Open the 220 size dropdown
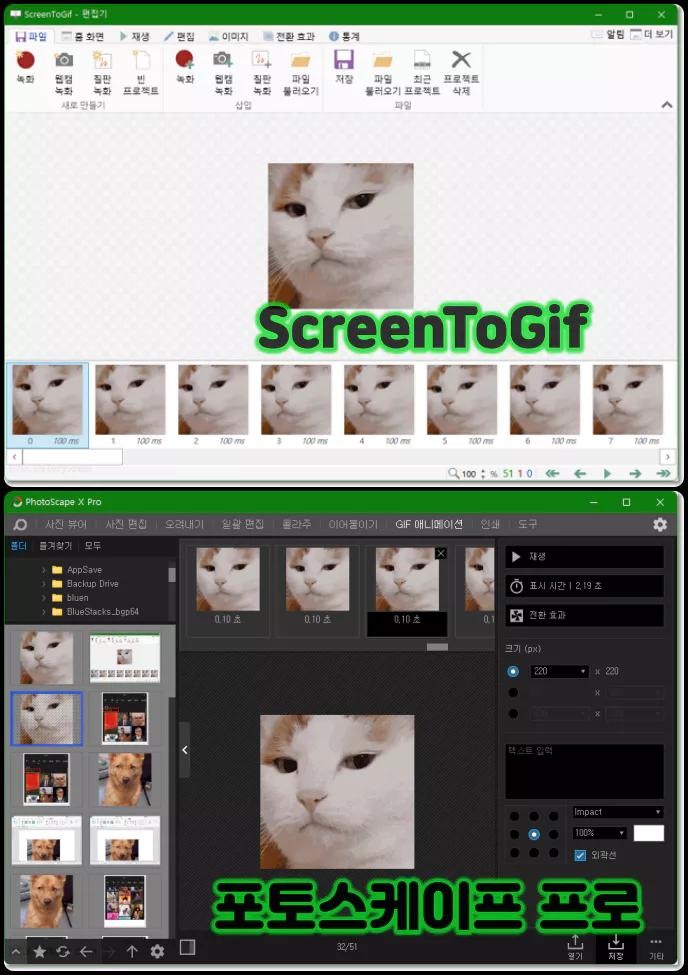The width and height of the screenshot is (688, 975). tap(559, 672)
